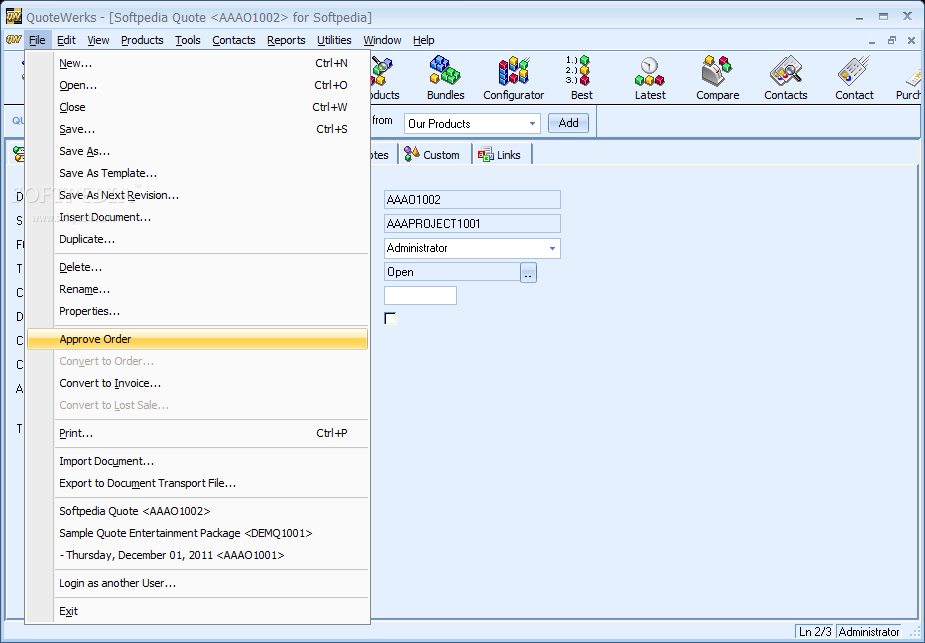Select Save As... menu entry
Viewport: 925px width, 643px height.
197,151
